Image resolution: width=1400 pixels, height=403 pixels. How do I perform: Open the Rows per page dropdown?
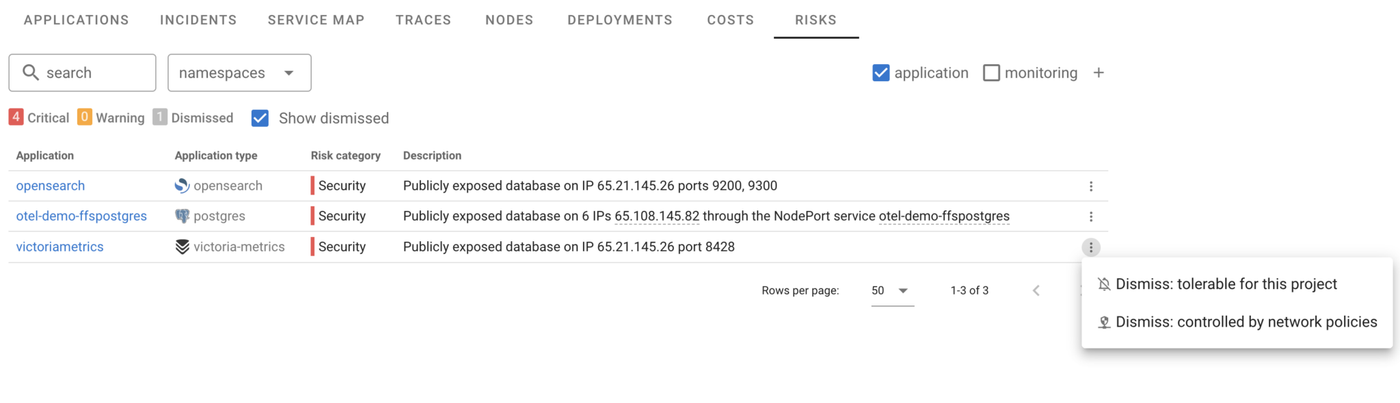pos(890,291)
